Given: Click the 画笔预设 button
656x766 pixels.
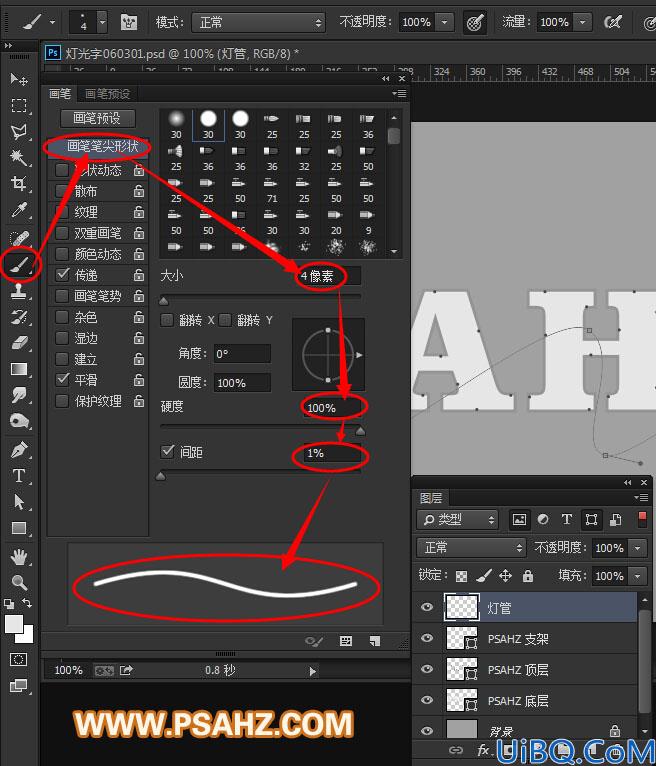Looking at the screenshot, I should click(98, 118).
